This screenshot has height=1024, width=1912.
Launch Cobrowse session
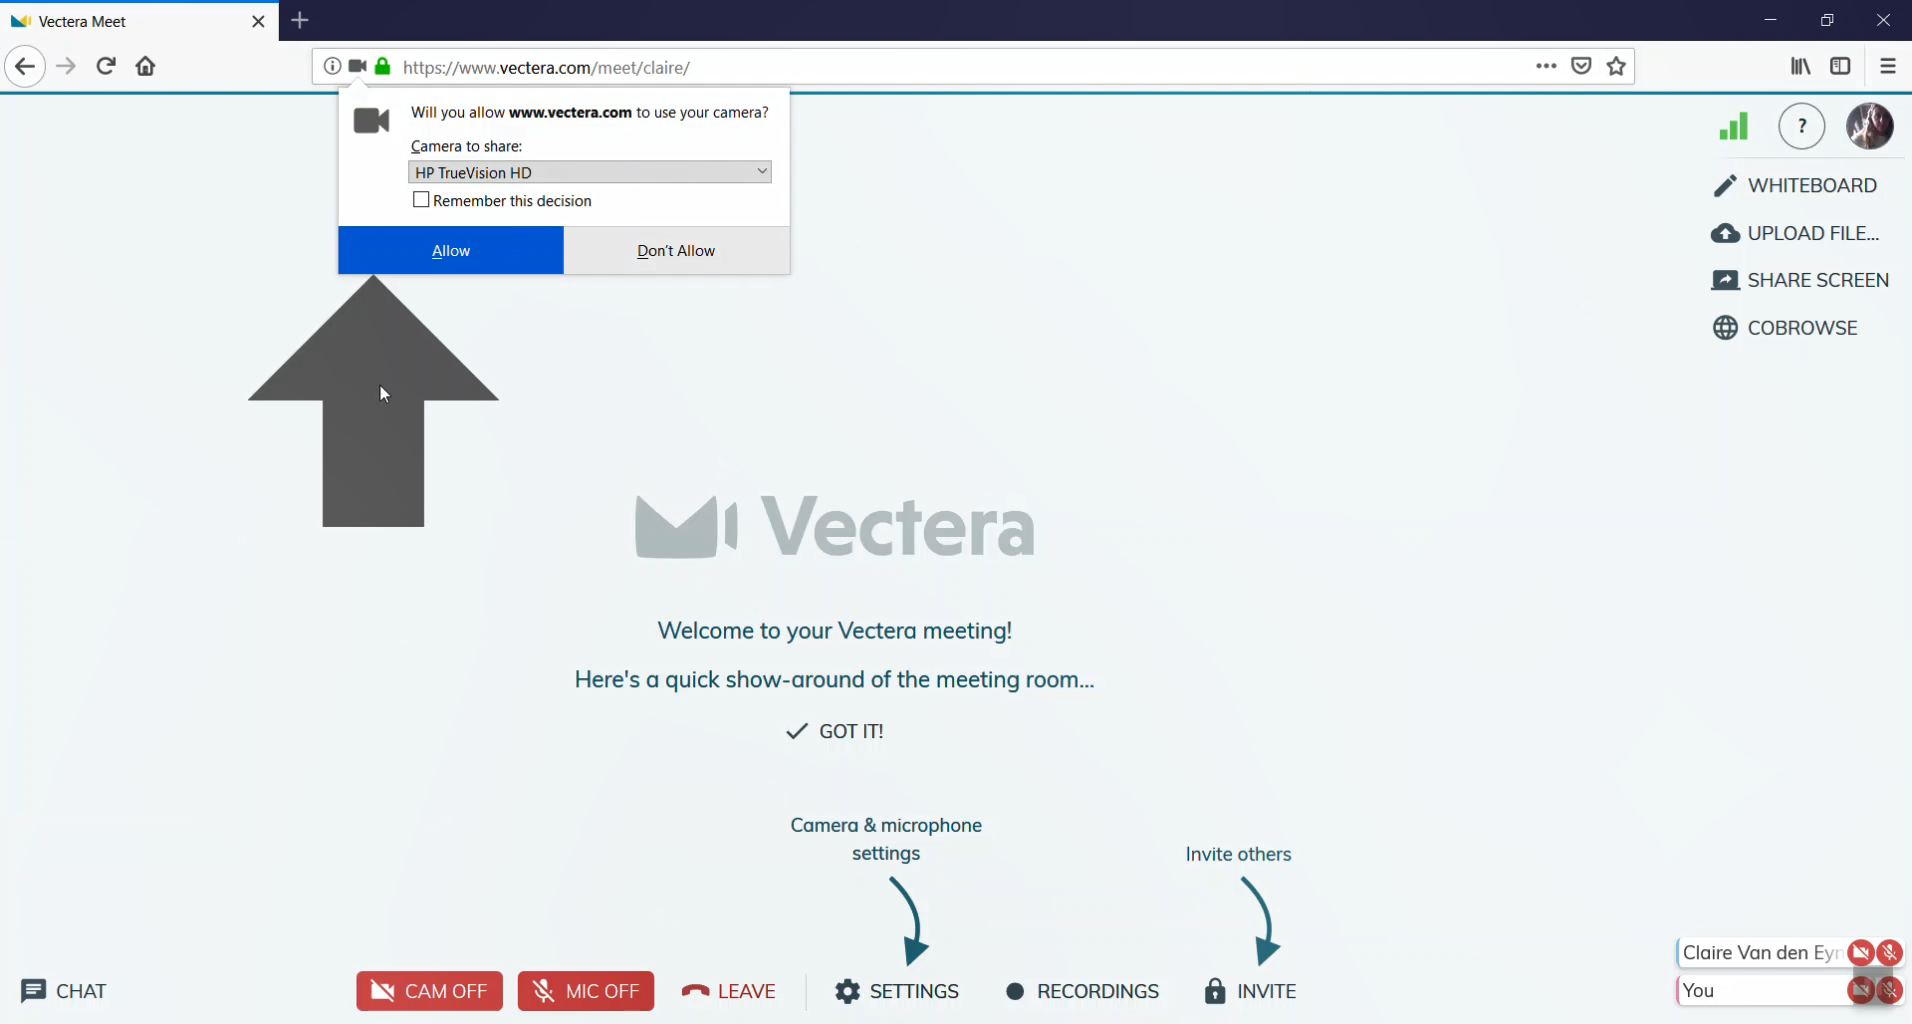point(1785,328)
